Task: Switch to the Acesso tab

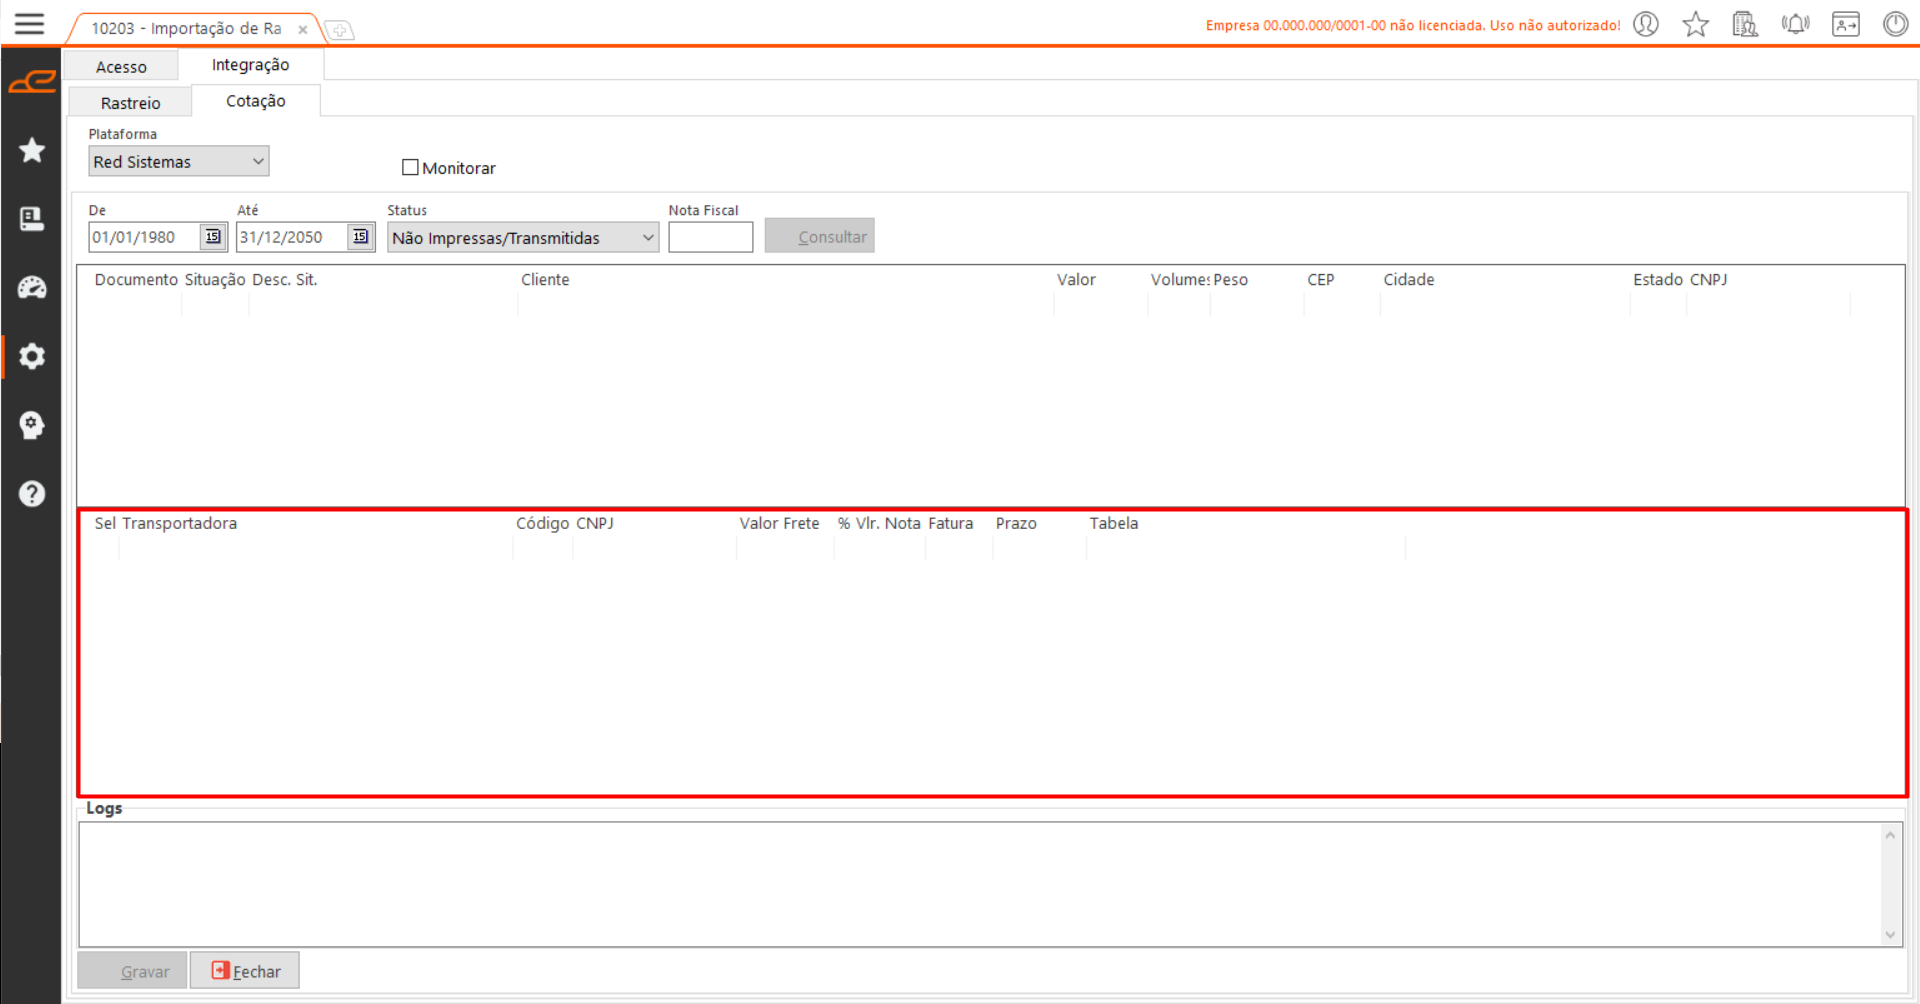Action: (x=121, y=67)
